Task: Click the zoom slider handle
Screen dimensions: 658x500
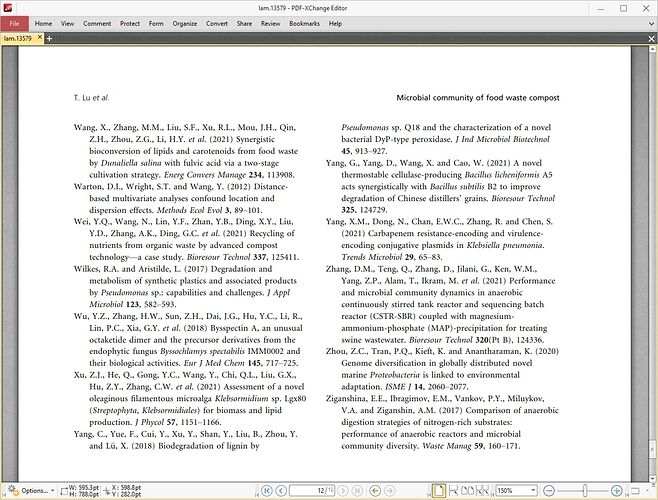Action: (x=583, y=490)
